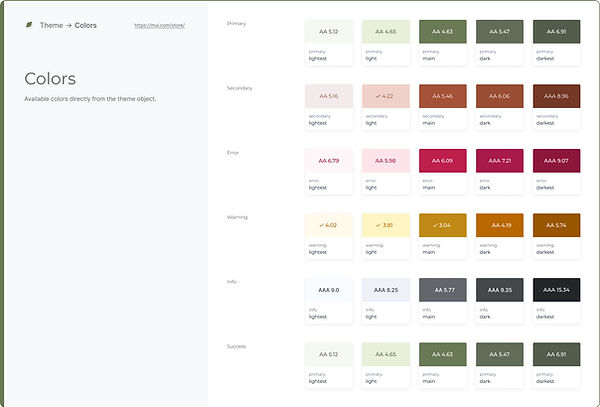Select the Primary row dark swatch AA 5.47
Viewport: 600px width, 407px height.
point(500,32)
